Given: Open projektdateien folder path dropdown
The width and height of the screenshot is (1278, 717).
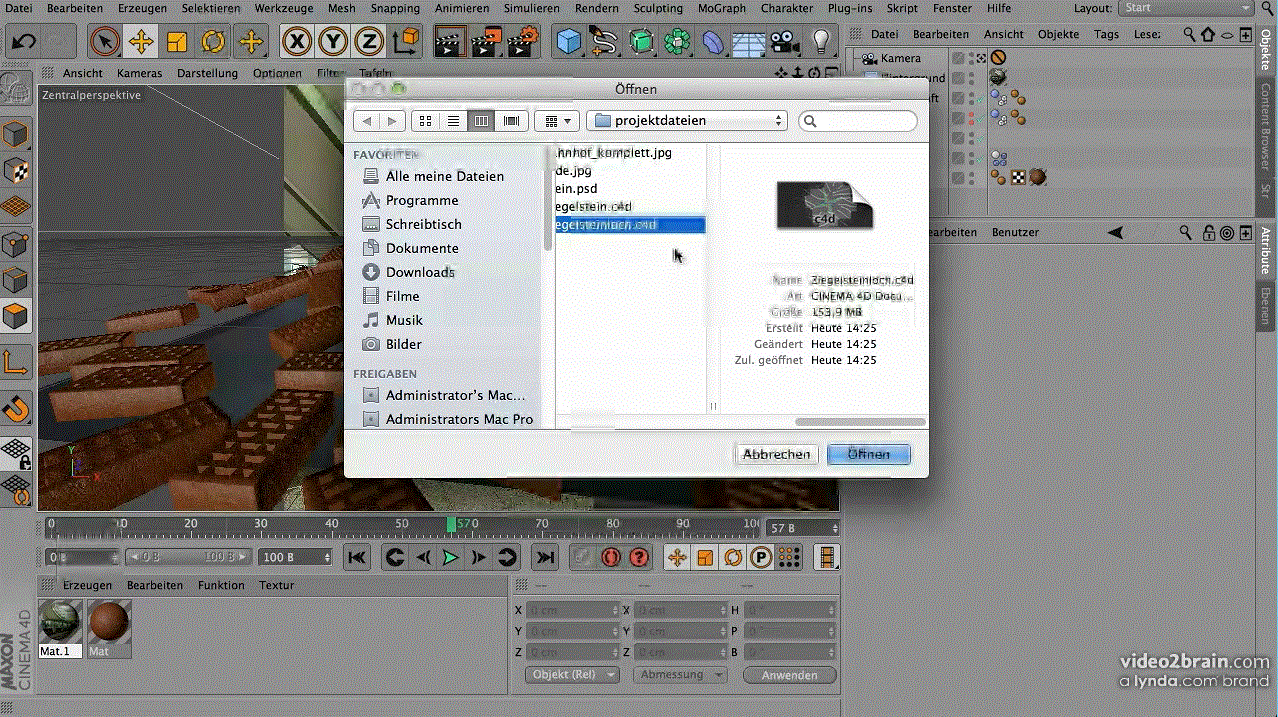Looking at the screenshot, I should [687, 120].
